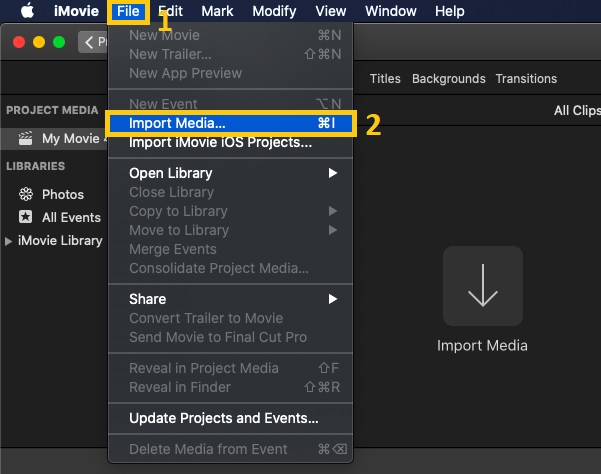This screenshot has width=601, height=474.
Task: Click the green full-screen window button
Action: pos(59,42)
